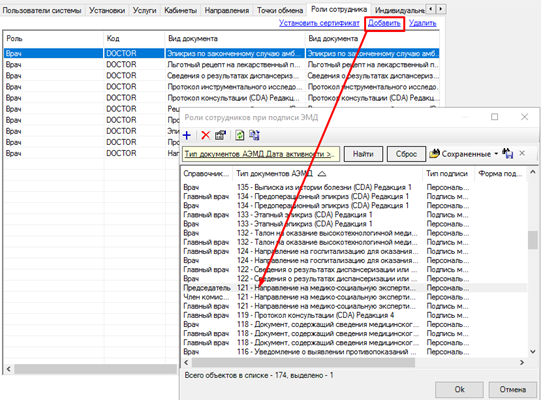
Task: Click the saved filters folder icon
Action: (x=434, y=154)
